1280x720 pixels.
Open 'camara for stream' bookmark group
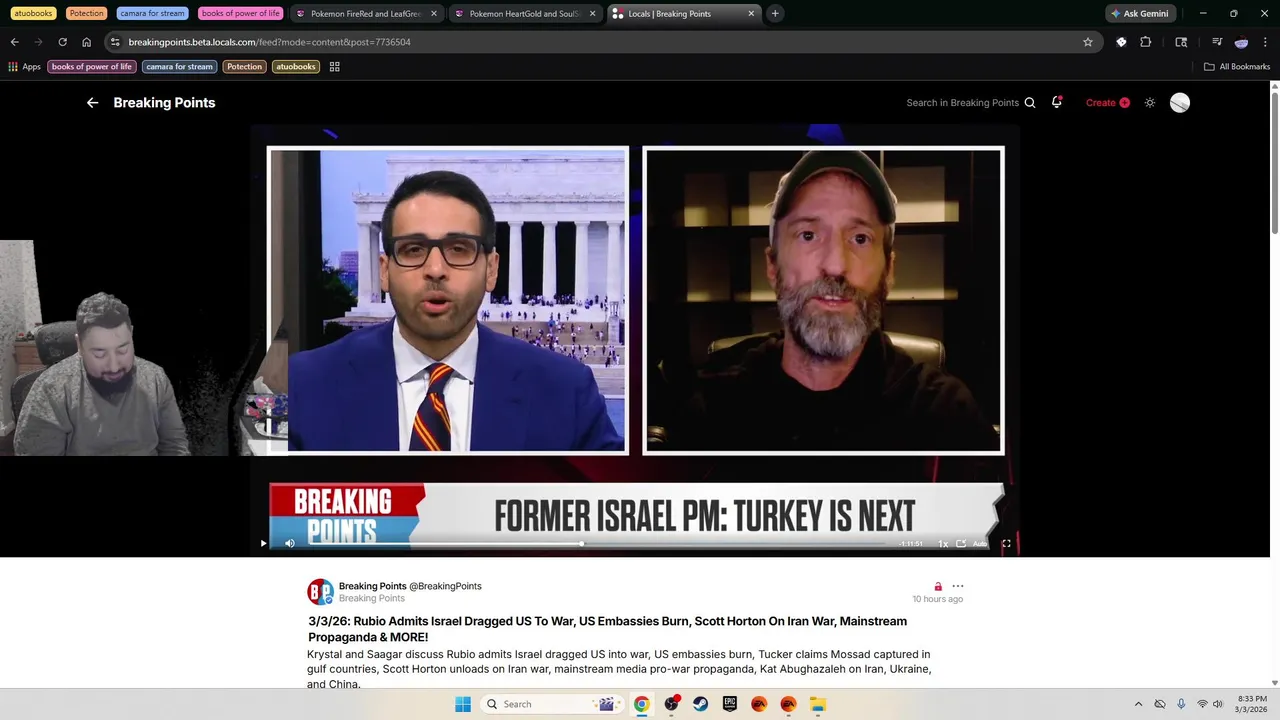coord(179,67)
